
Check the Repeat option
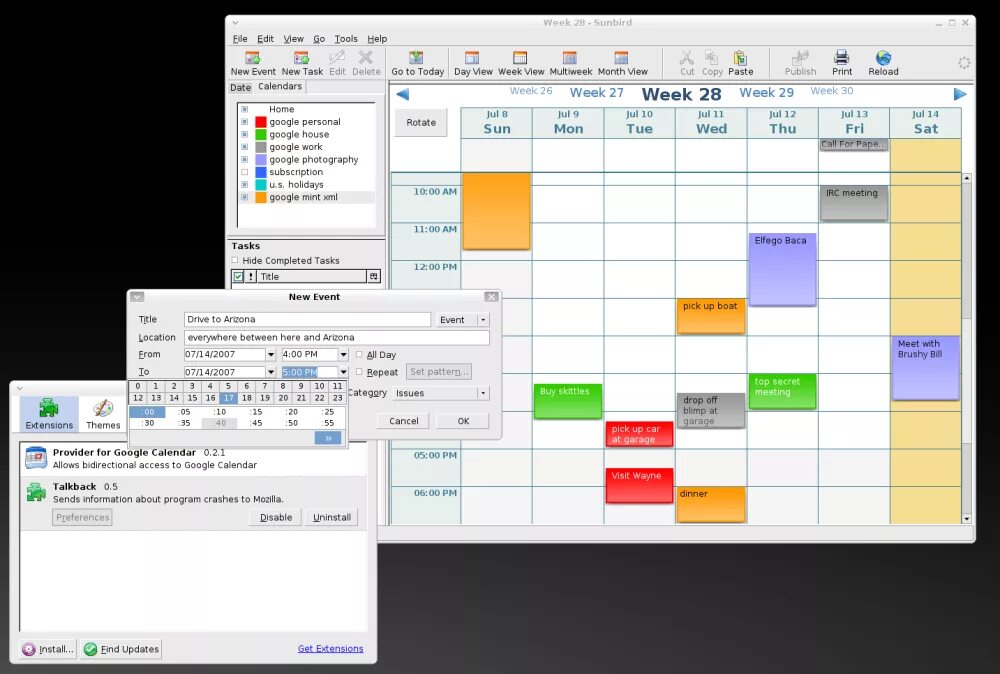pyautogui.click(x=359, y=372)
